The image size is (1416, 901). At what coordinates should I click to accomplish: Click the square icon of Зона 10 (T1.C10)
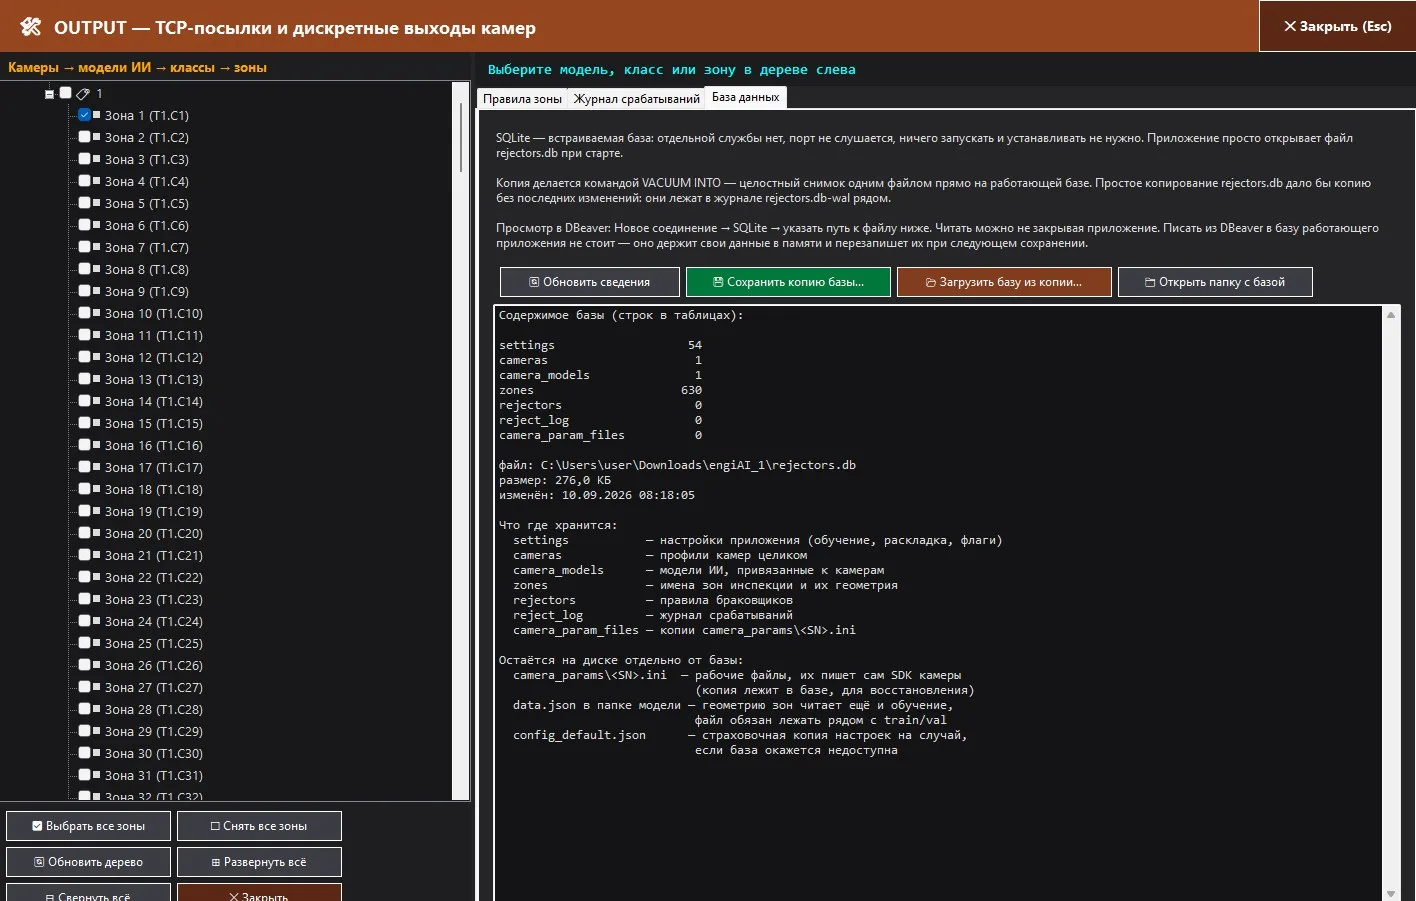[x=97, y=313]
